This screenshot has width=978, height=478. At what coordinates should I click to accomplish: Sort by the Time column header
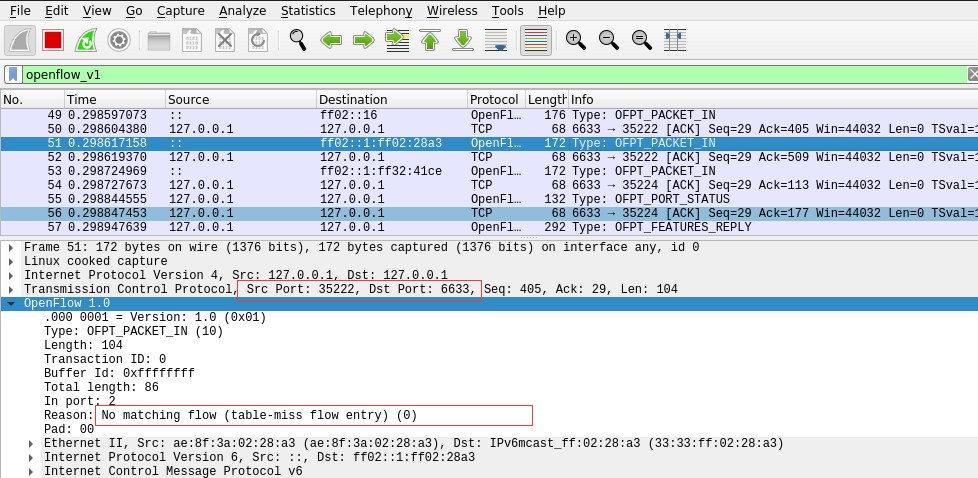(x=115, y=100)
